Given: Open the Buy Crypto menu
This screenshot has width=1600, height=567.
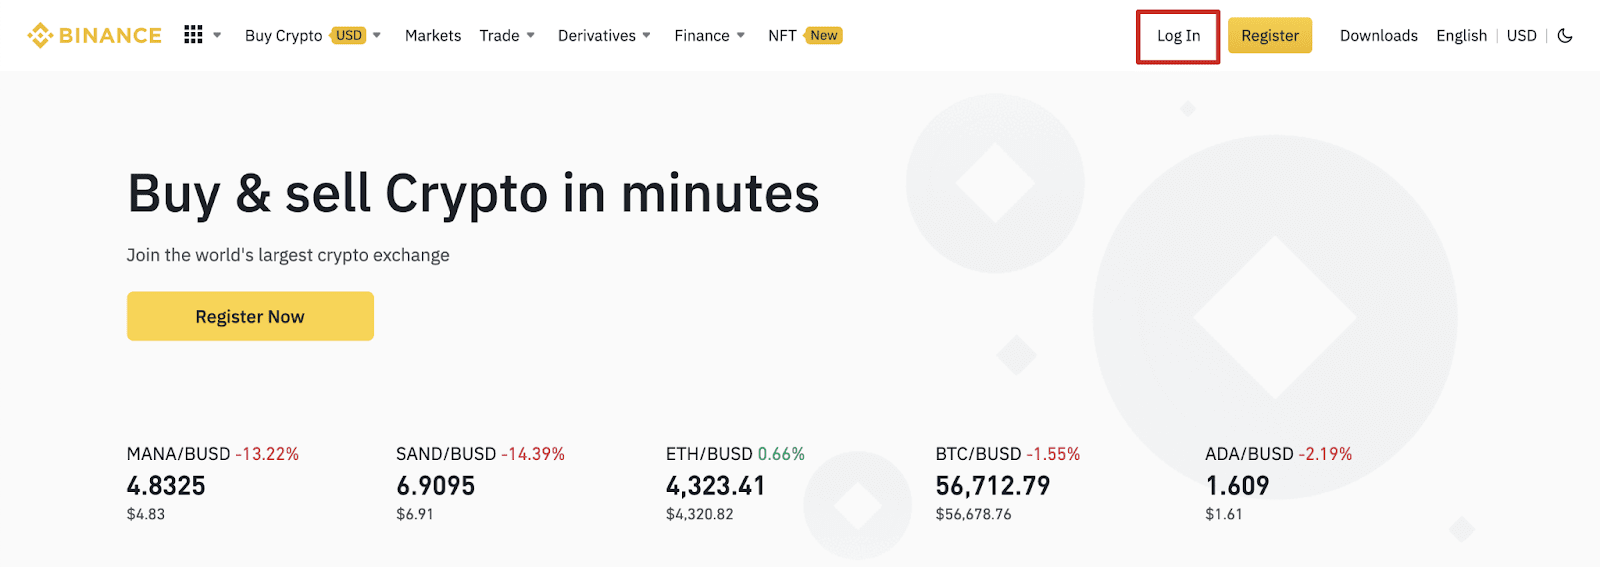Looking at the screenshot, I should pos(284,36).
